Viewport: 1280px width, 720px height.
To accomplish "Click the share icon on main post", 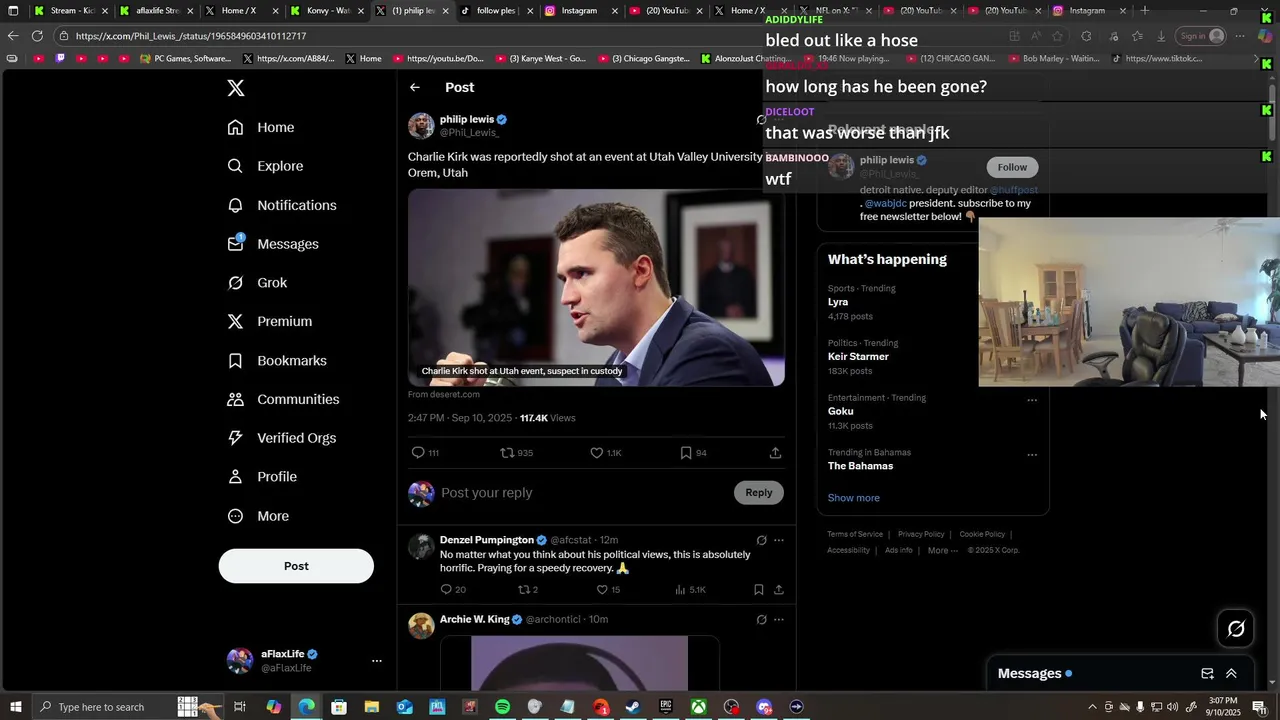I will coord(775,453).
